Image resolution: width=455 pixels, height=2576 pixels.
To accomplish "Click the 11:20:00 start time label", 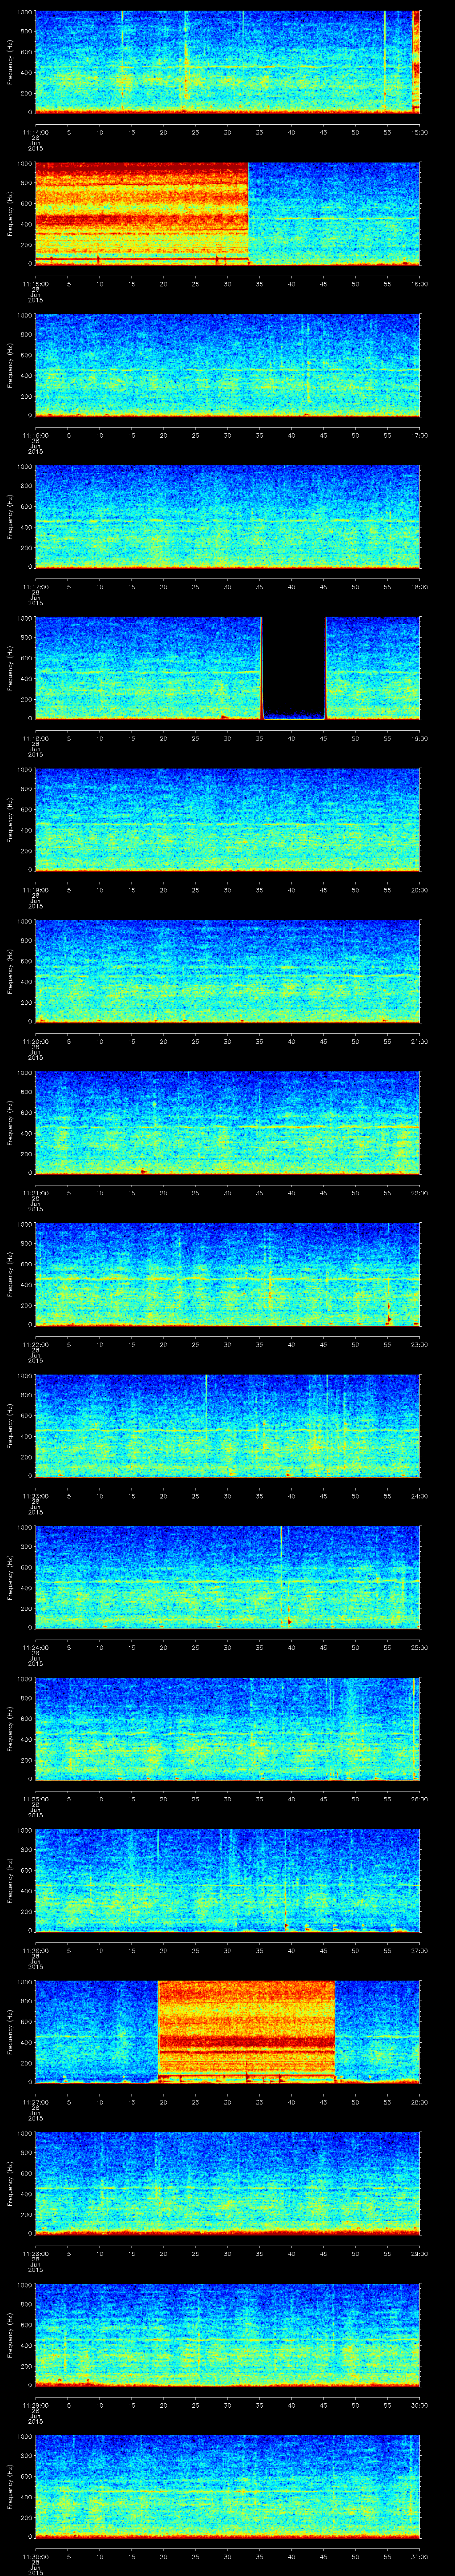I will click(35, 1041).
